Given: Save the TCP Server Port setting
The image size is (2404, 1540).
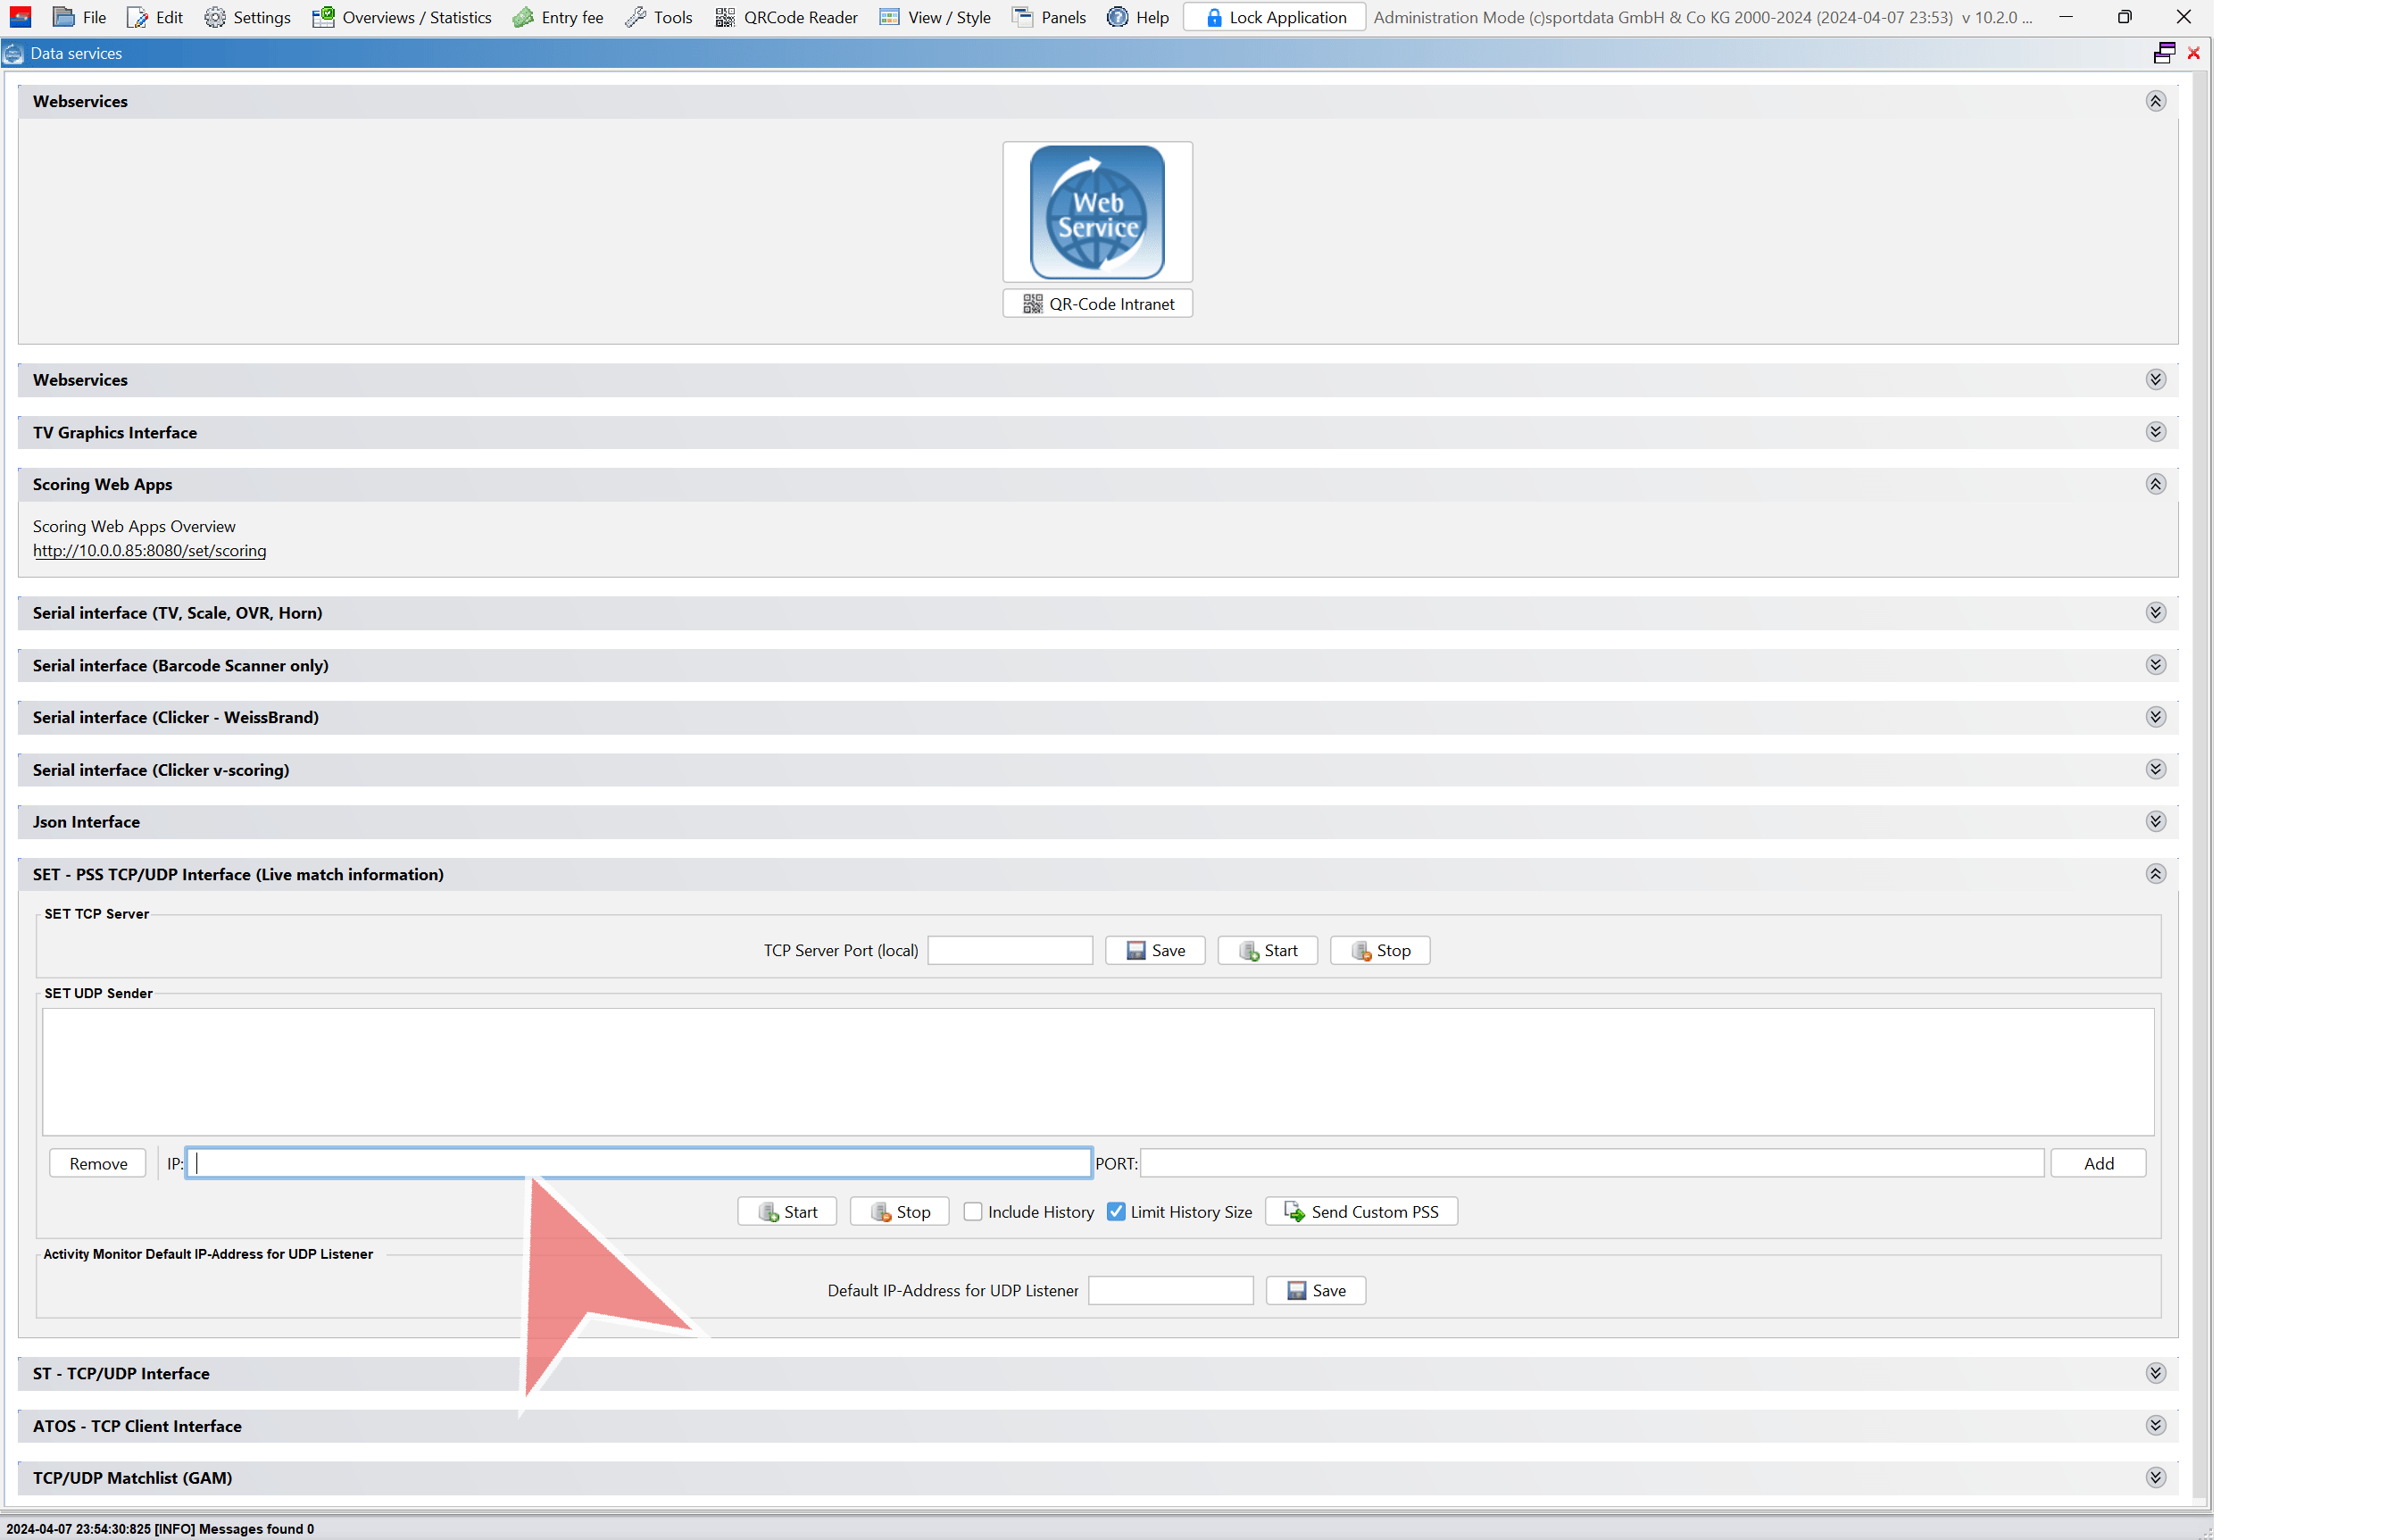Looking at the screenshot, I should 1155,950.
